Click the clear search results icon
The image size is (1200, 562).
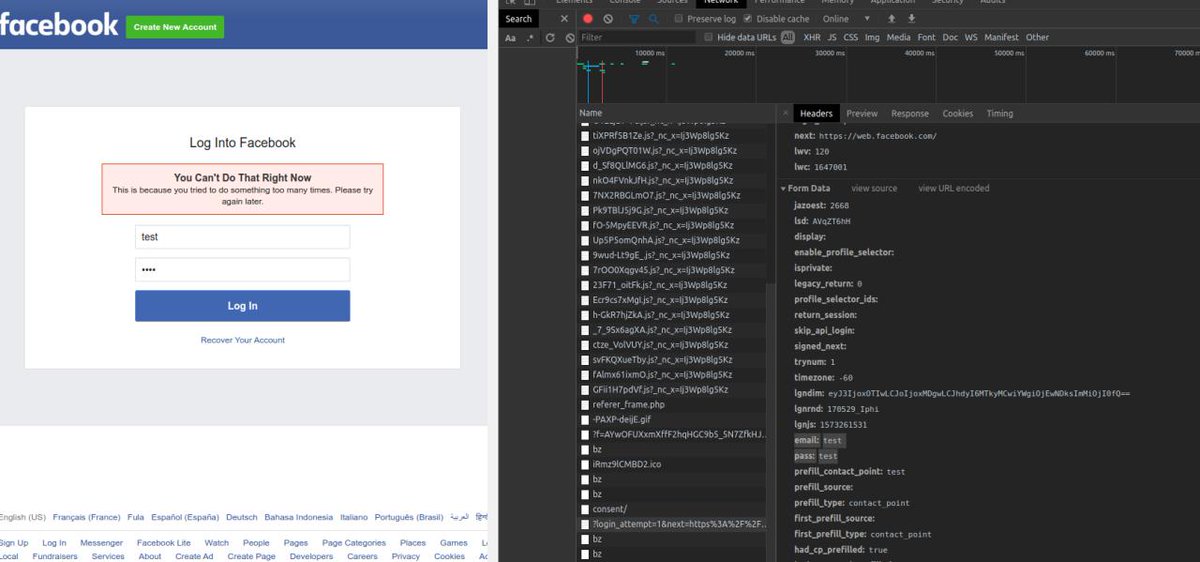tap(569, 38)
